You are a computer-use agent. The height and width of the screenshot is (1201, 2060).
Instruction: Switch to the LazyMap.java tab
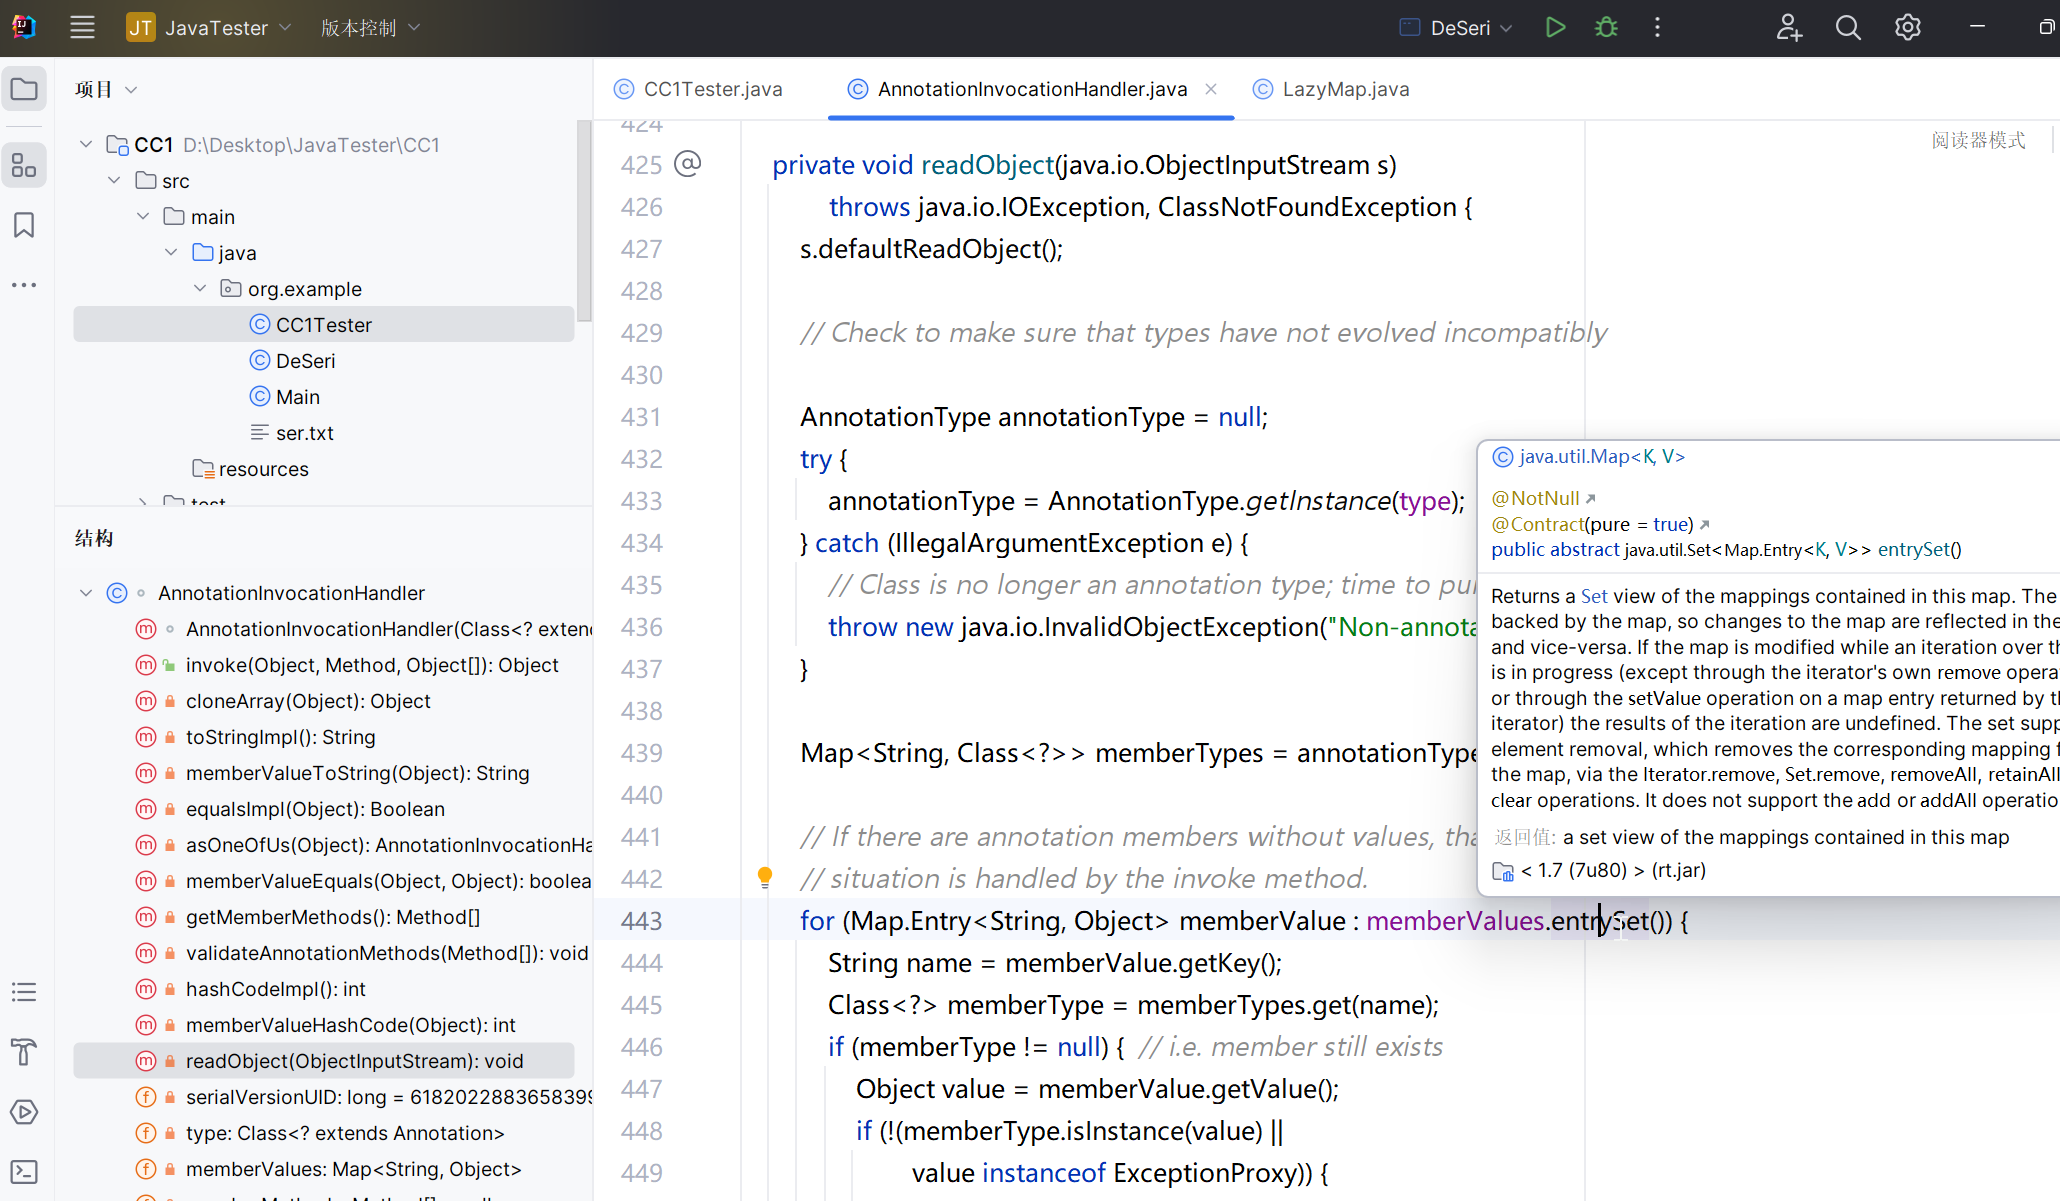click(1345, 89)
